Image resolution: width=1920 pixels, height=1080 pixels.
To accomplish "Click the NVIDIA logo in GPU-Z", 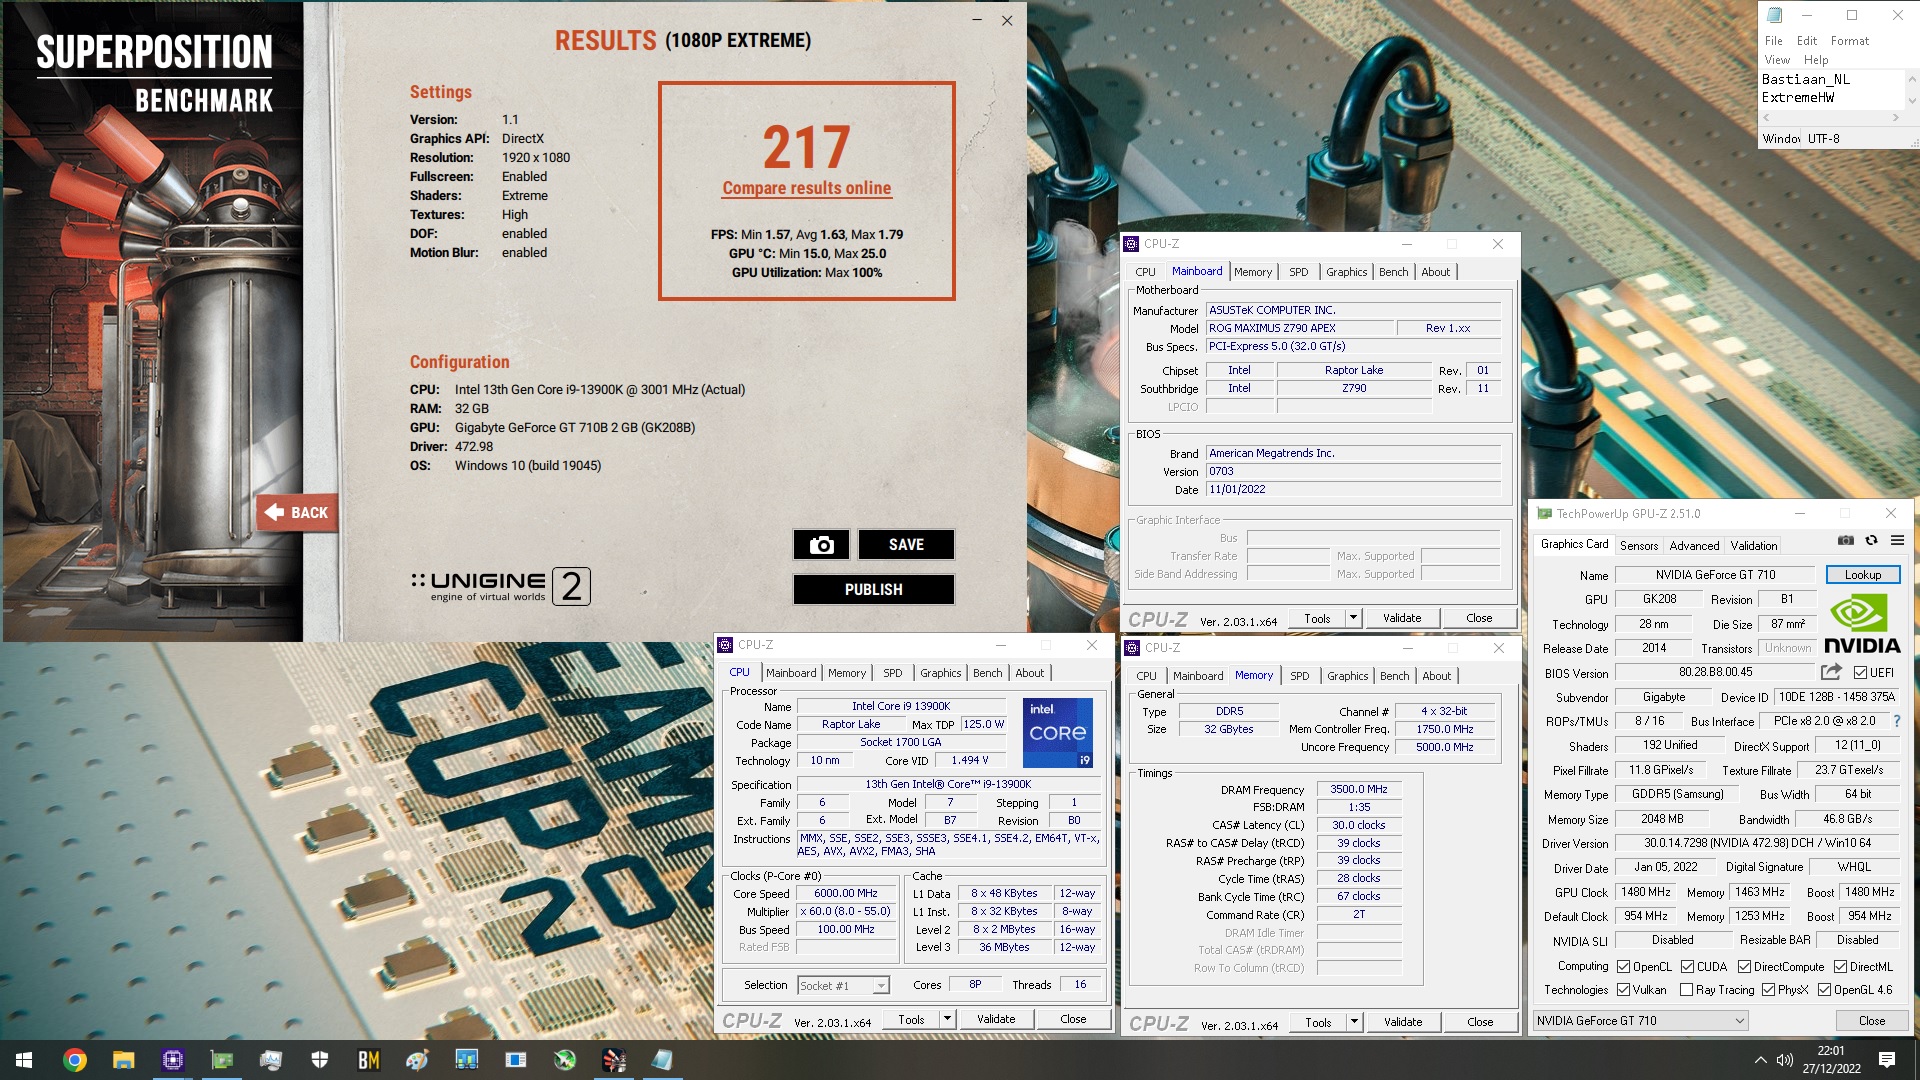I will pos(1861,625).
